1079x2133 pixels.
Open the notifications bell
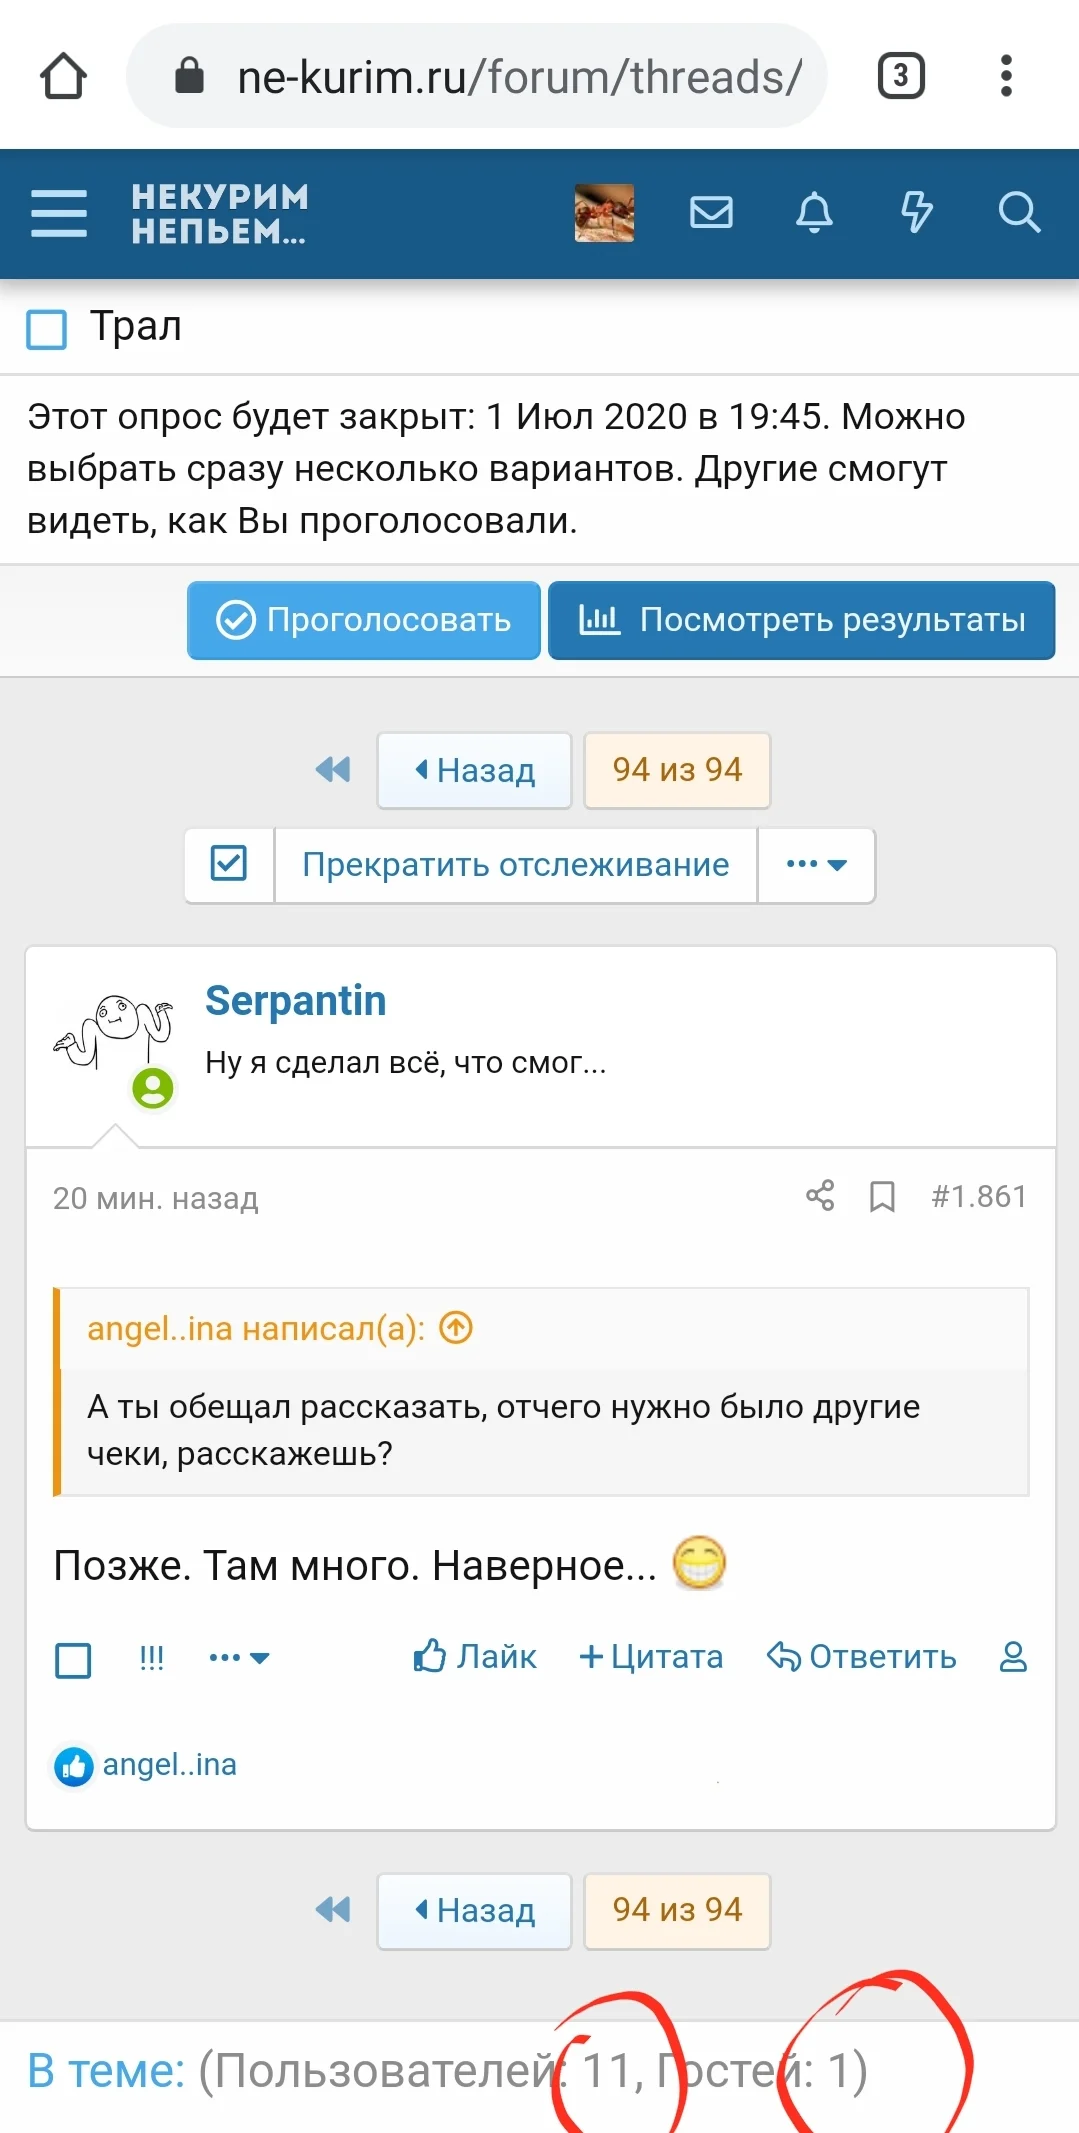pos(814,213)
